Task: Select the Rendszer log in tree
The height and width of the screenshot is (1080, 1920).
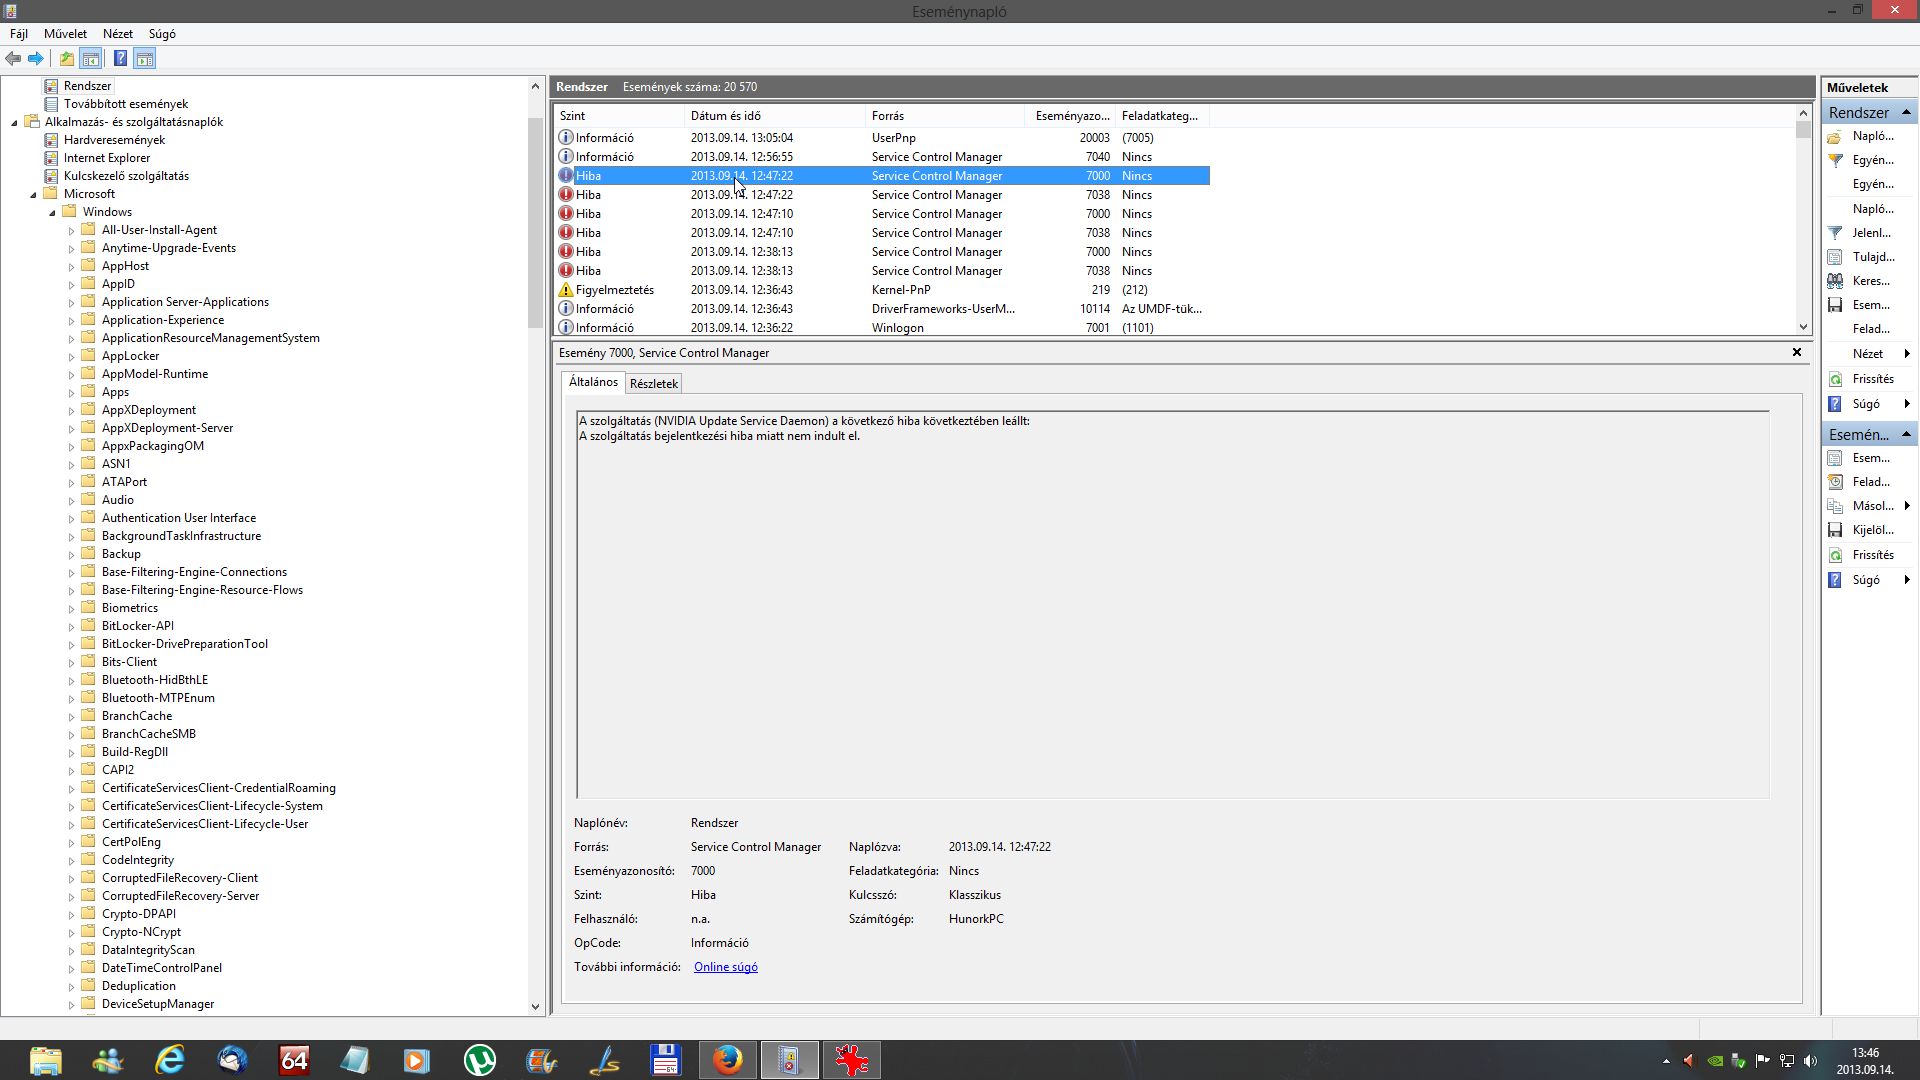Action: (x=87, y=86)
